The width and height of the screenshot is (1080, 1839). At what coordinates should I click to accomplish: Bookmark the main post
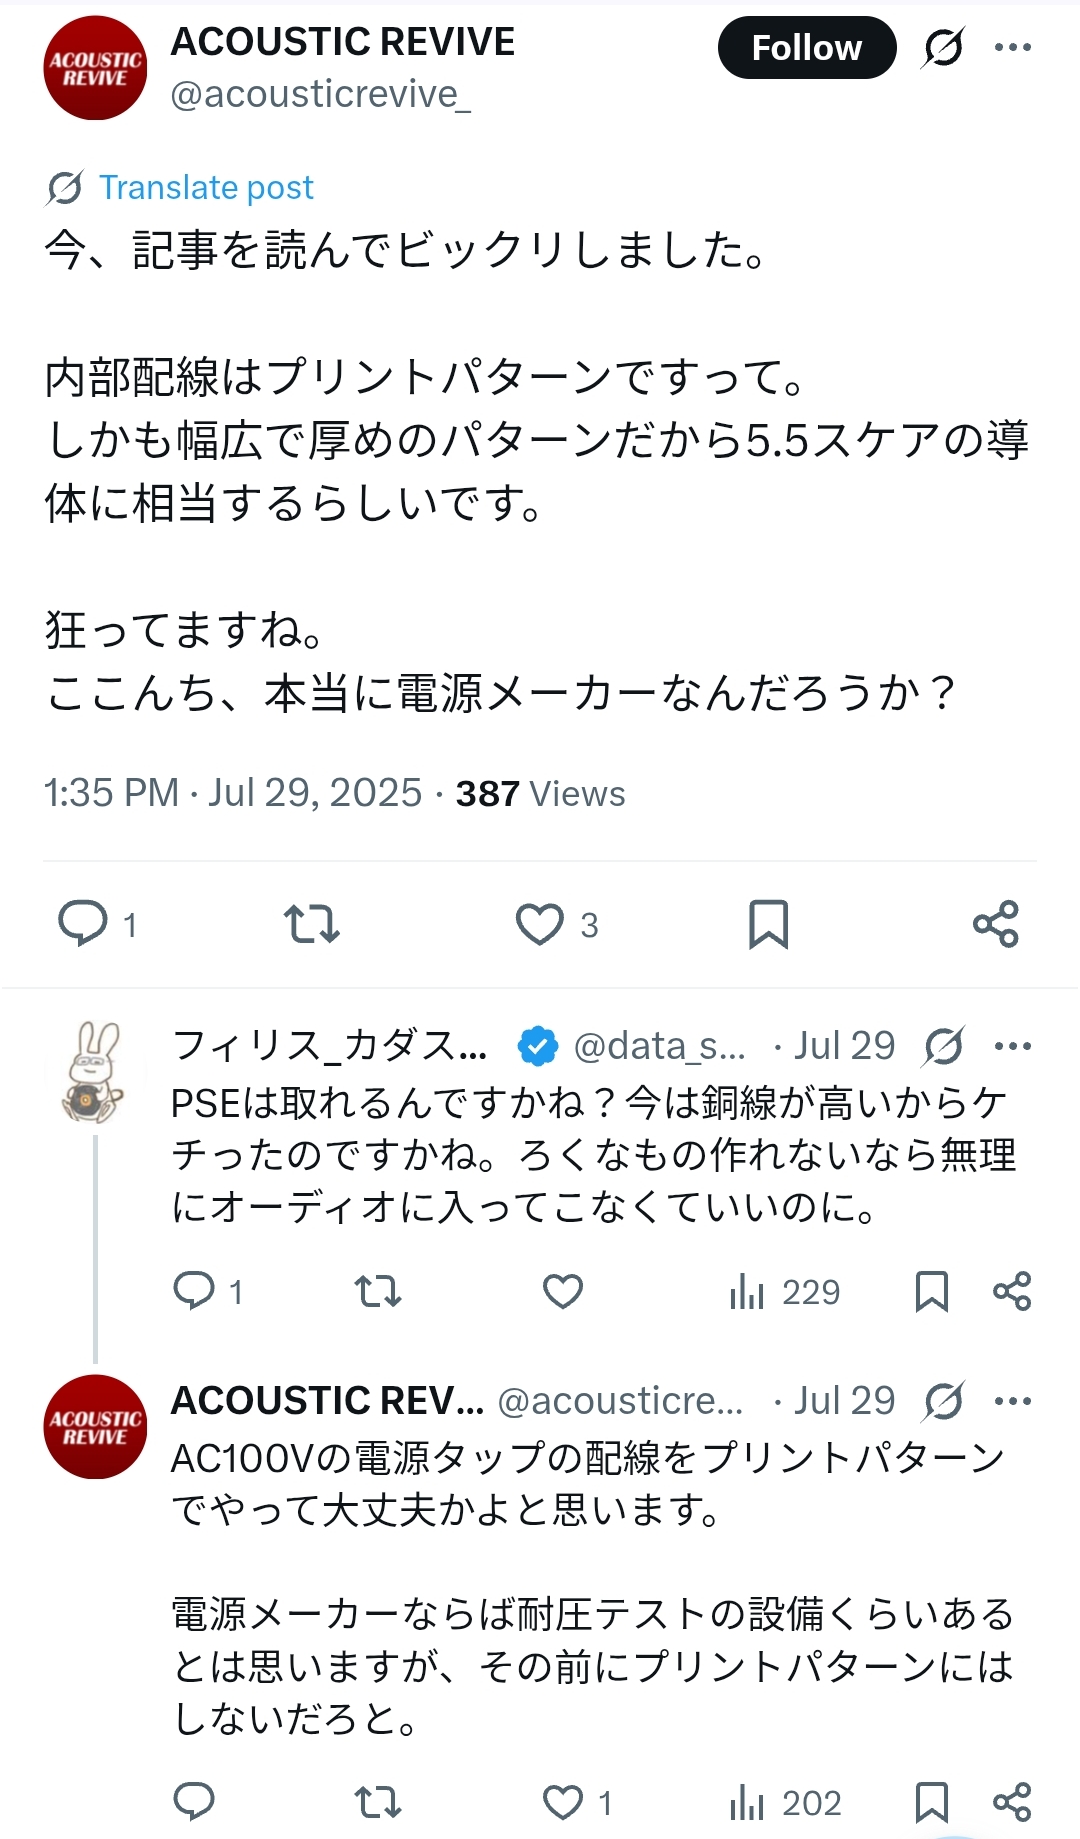pos(768,923)
